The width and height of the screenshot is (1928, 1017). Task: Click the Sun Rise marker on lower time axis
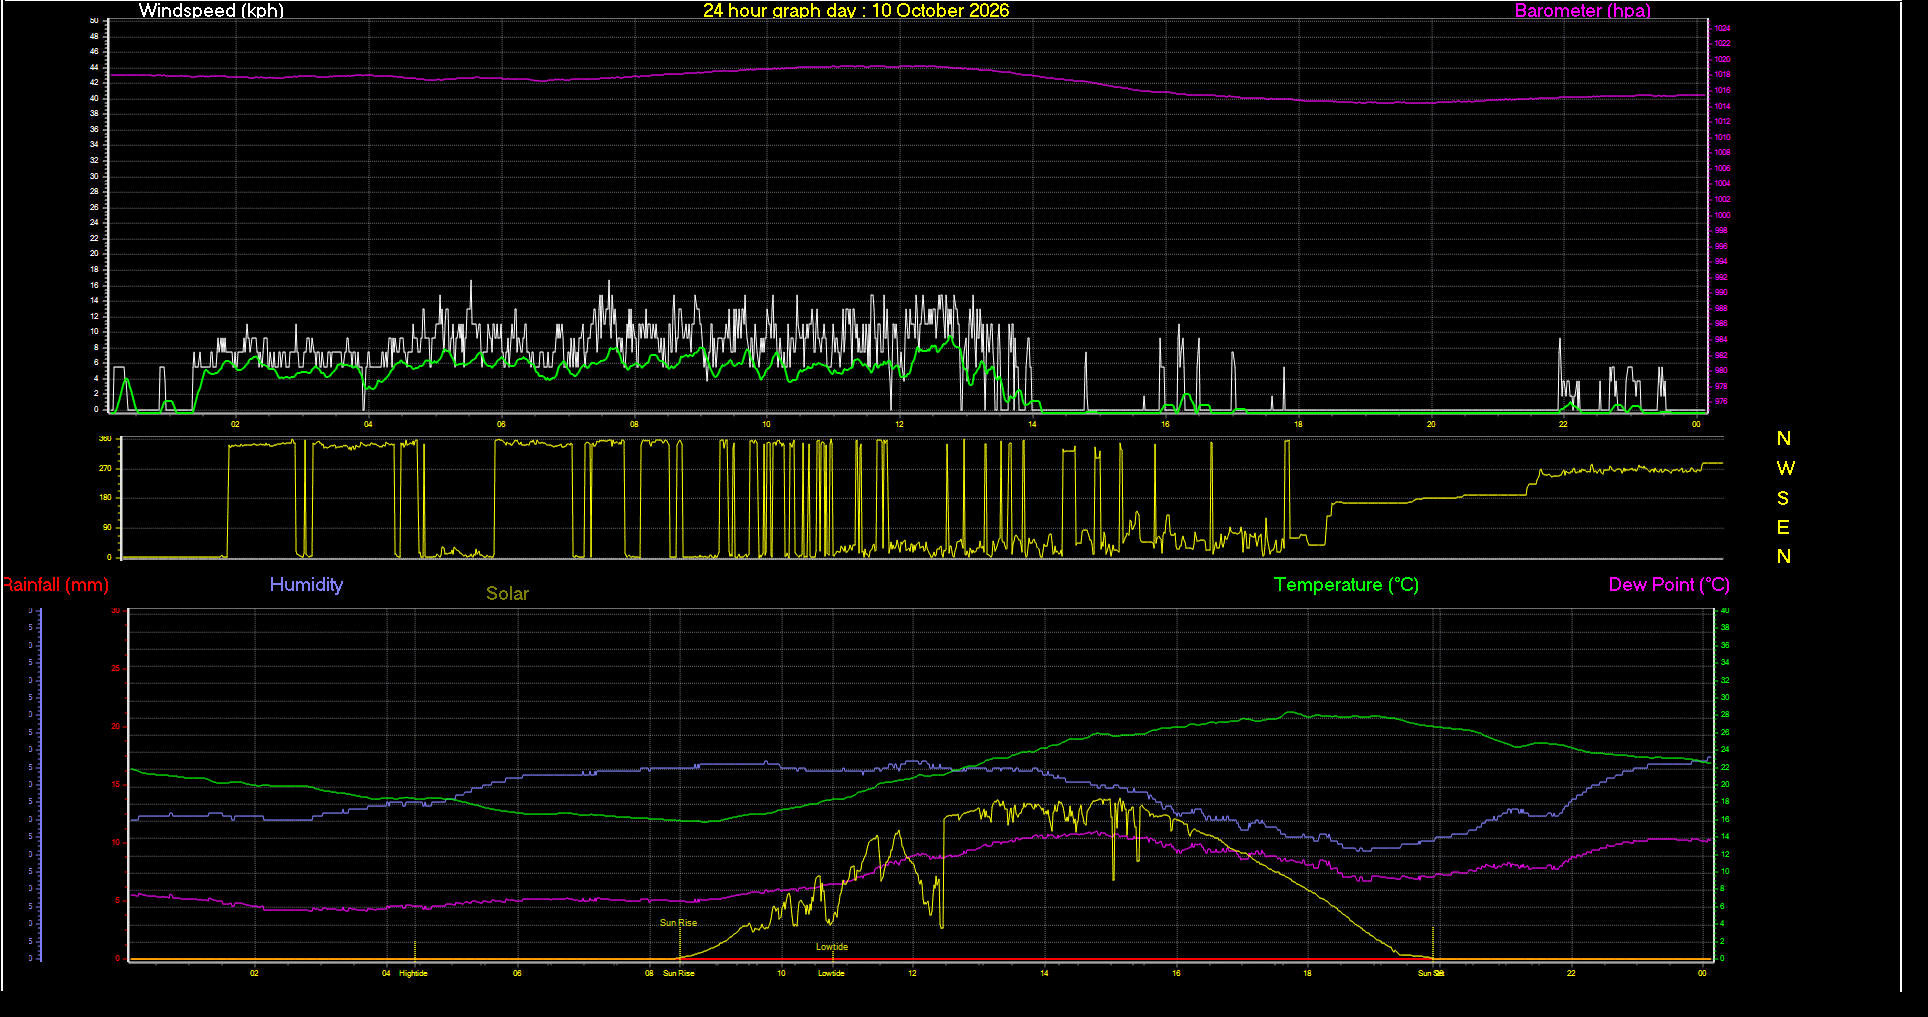coord(678,973)
